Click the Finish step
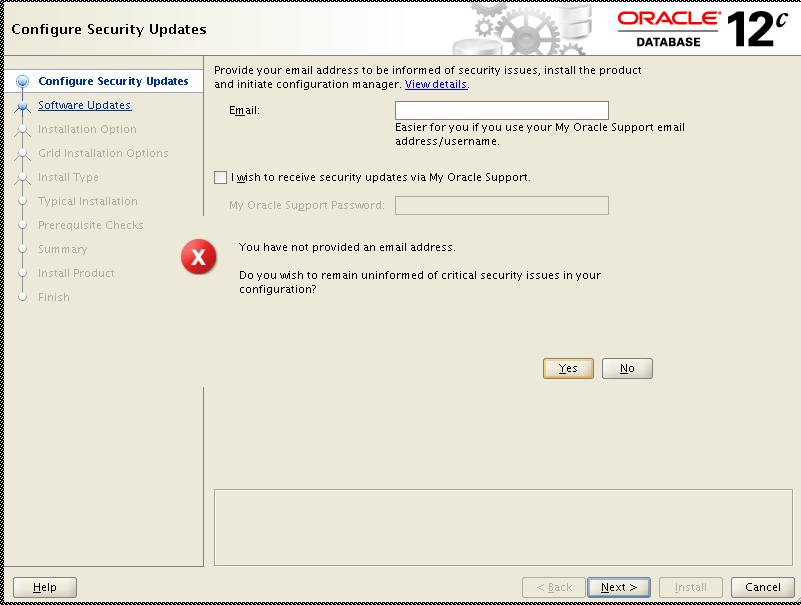 (54, 297)
